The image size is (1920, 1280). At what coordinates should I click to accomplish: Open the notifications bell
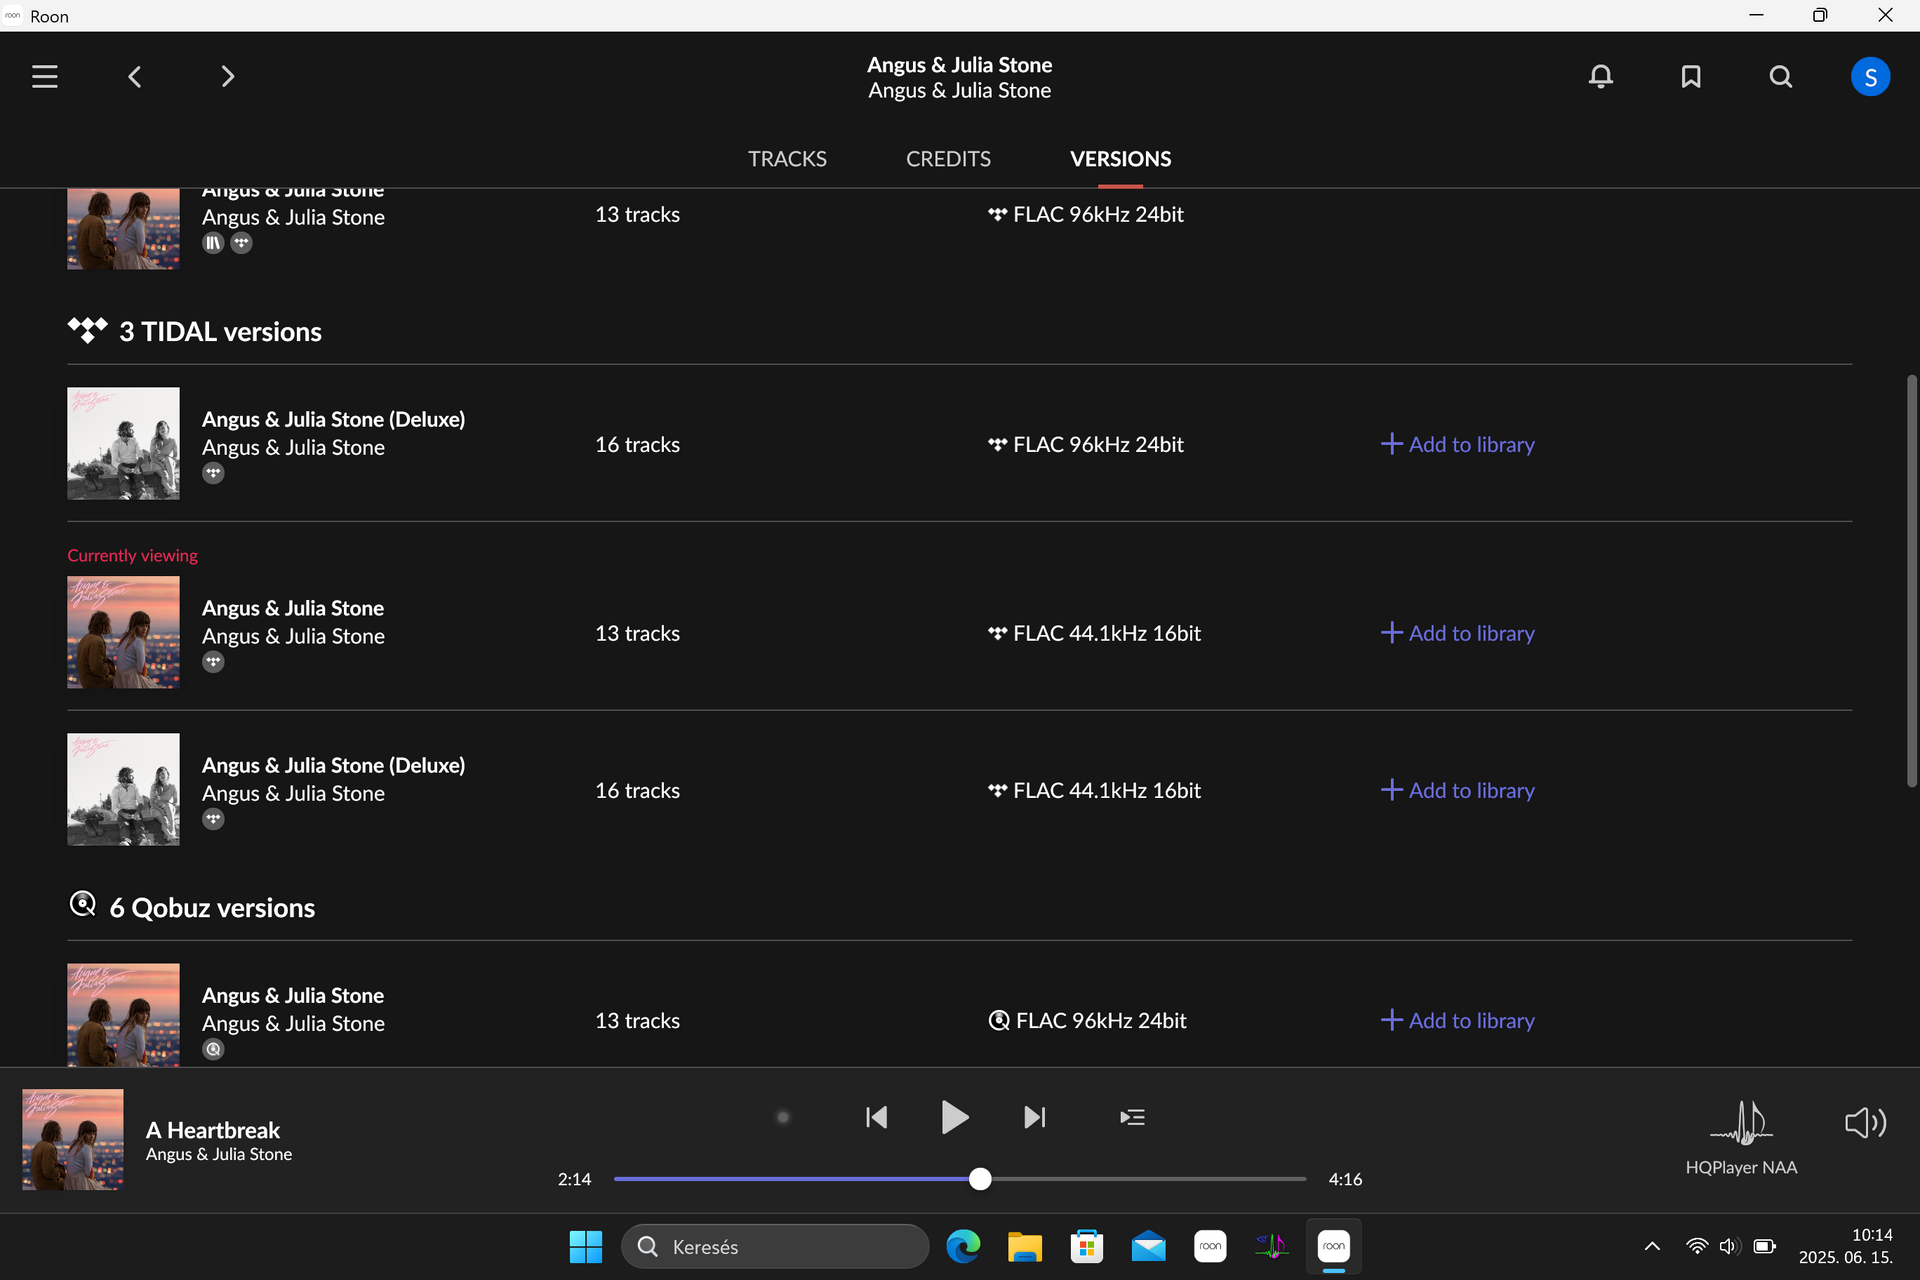(1600, 77)
